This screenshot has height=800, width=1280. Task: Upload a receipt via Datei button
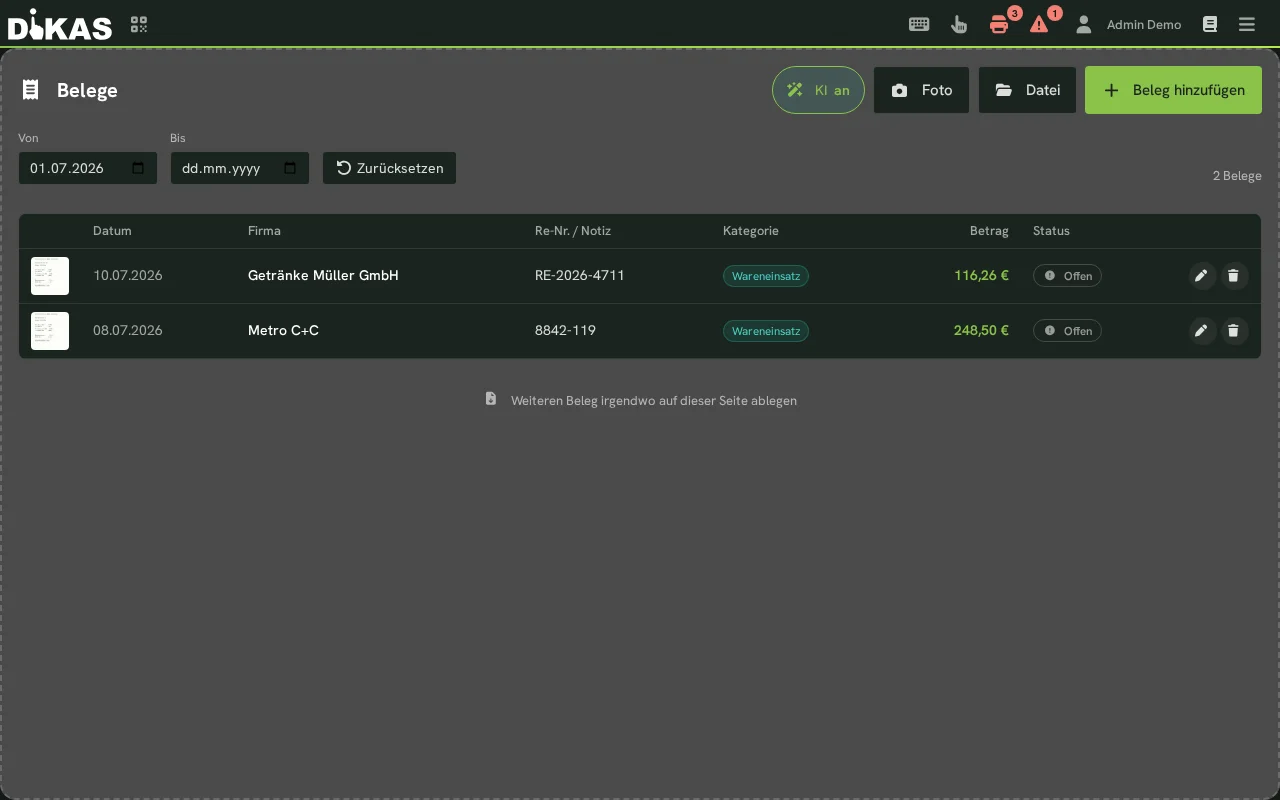tap(1027, 90)
